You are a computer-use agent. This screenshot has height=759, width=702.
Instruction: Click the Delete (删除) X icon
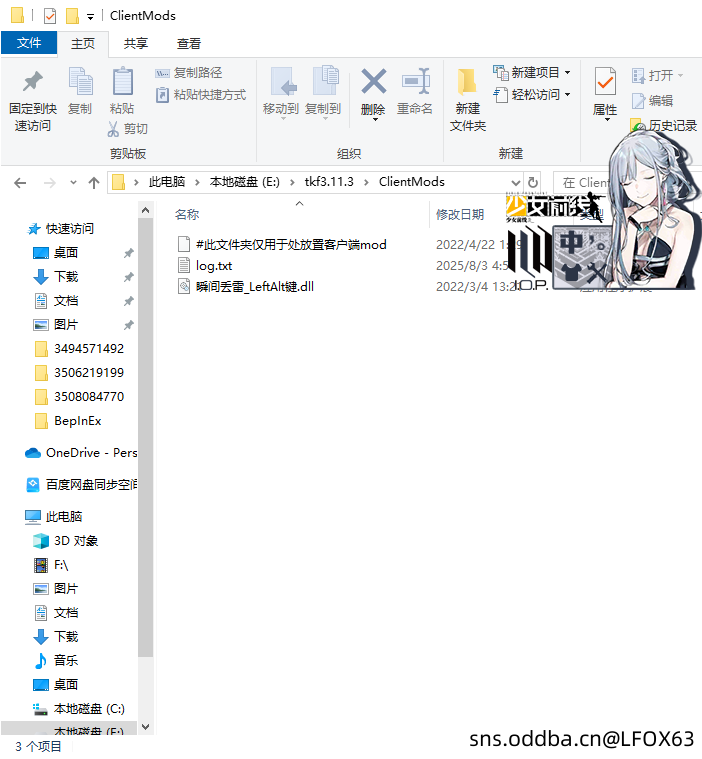[x=373, y=81]
